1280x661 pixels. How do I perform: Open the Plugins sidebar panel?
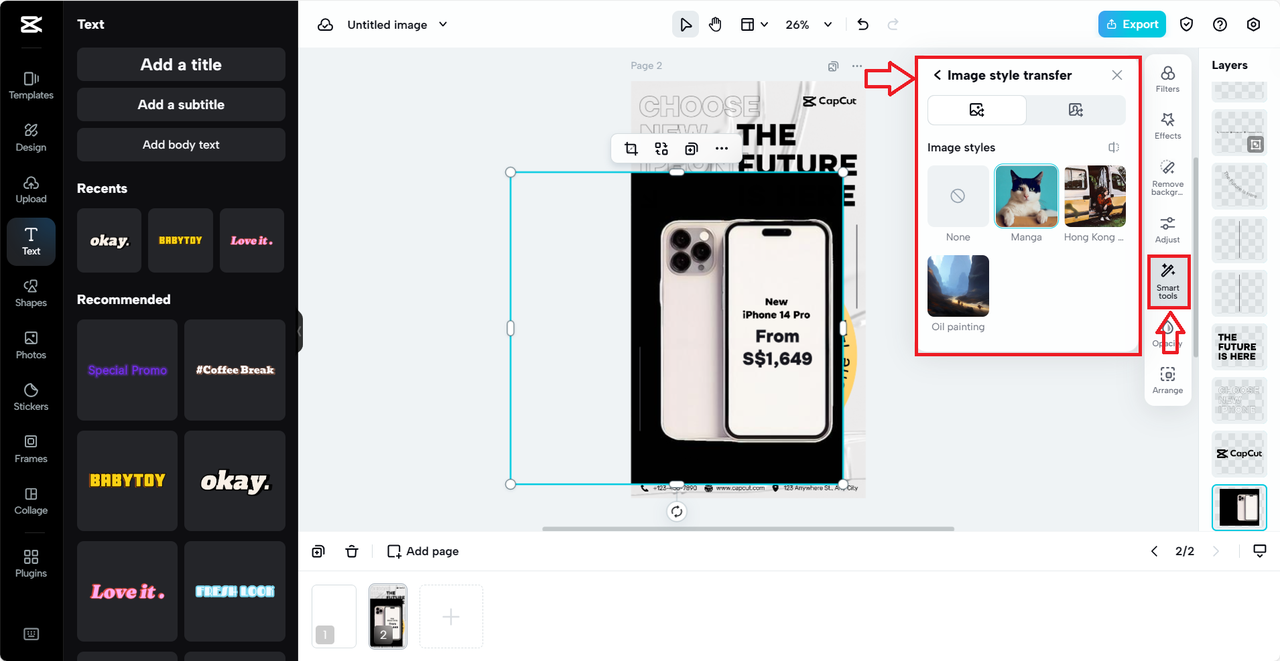point(31,563)
